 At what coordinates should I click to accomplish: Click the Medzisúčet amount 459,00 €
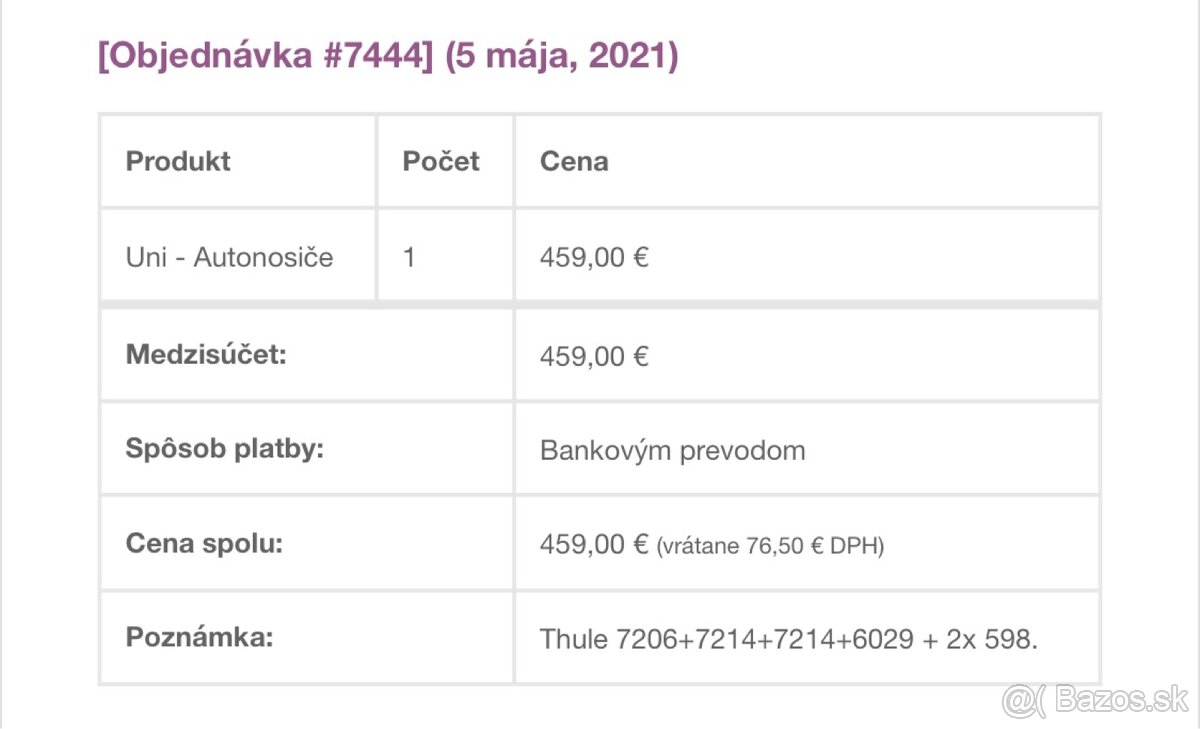594,356
